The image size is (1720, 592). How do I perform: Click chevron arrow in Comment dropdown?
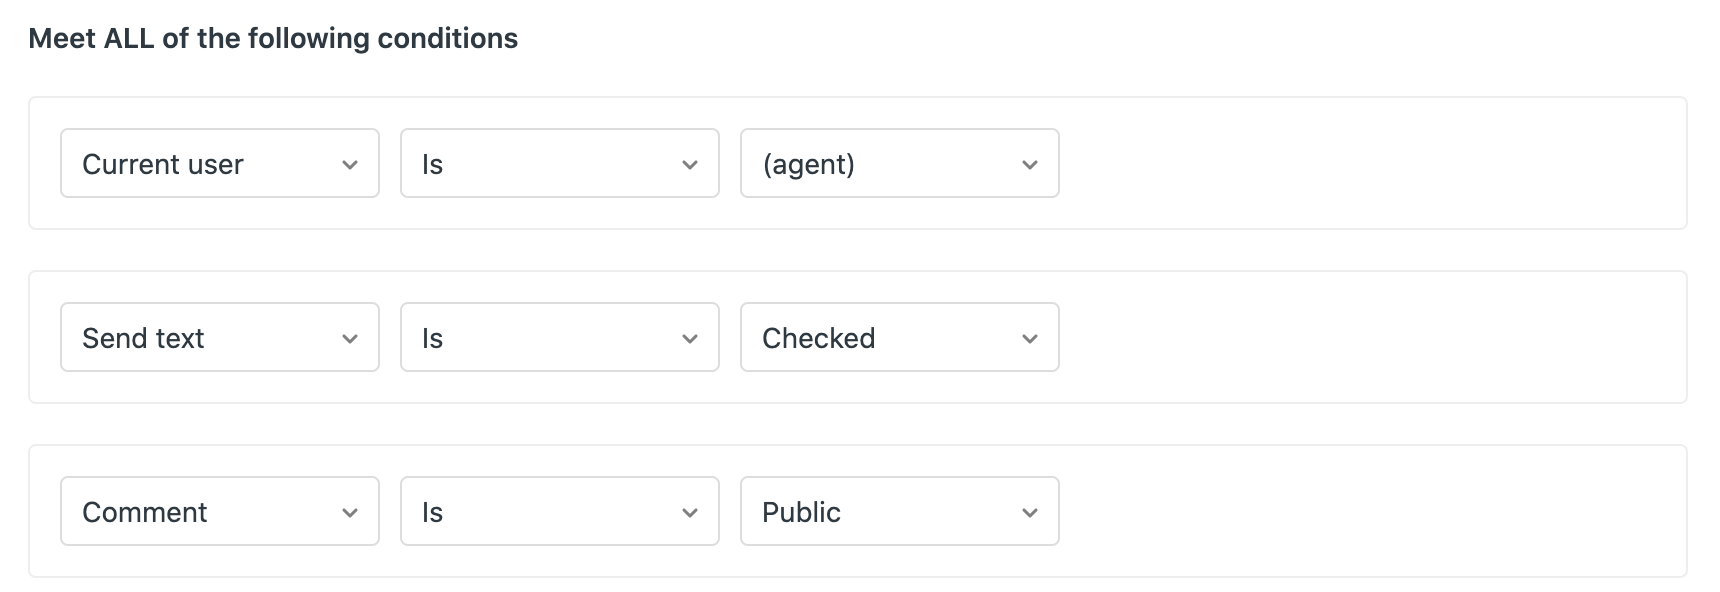[x=350, y=513]
